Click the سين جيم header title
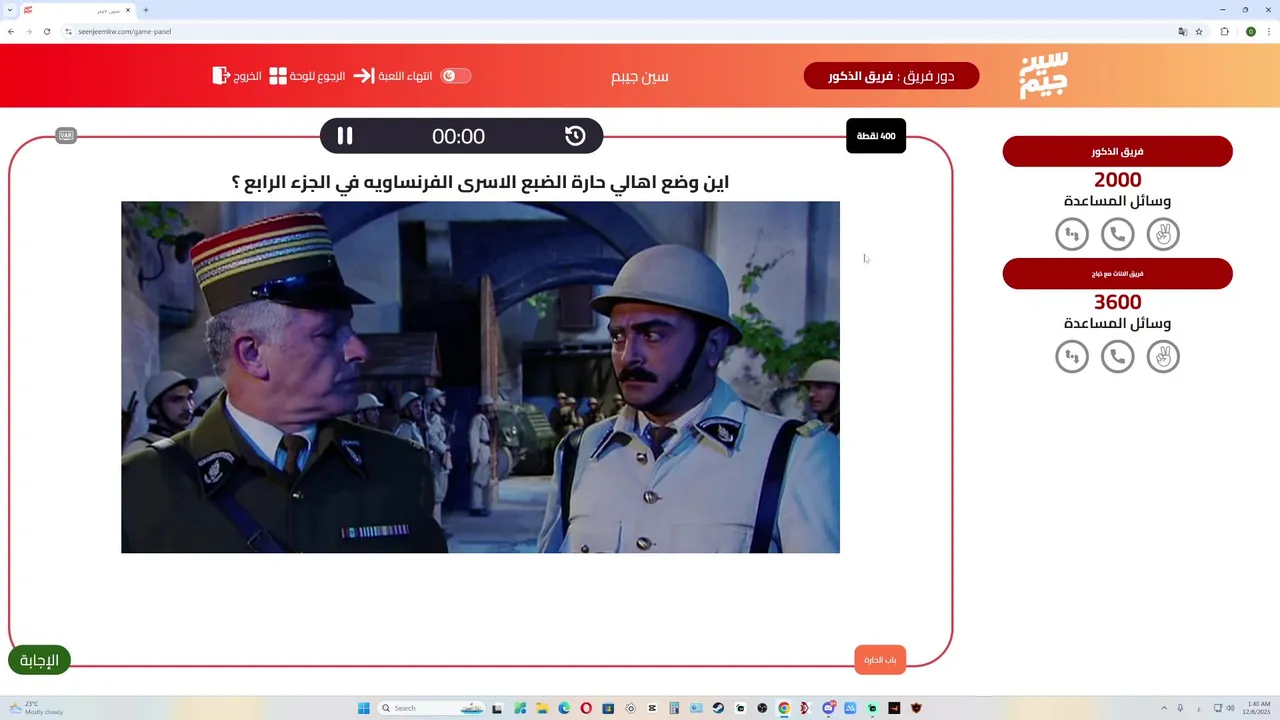1280x720 pixels. click(x=640, y=76)
